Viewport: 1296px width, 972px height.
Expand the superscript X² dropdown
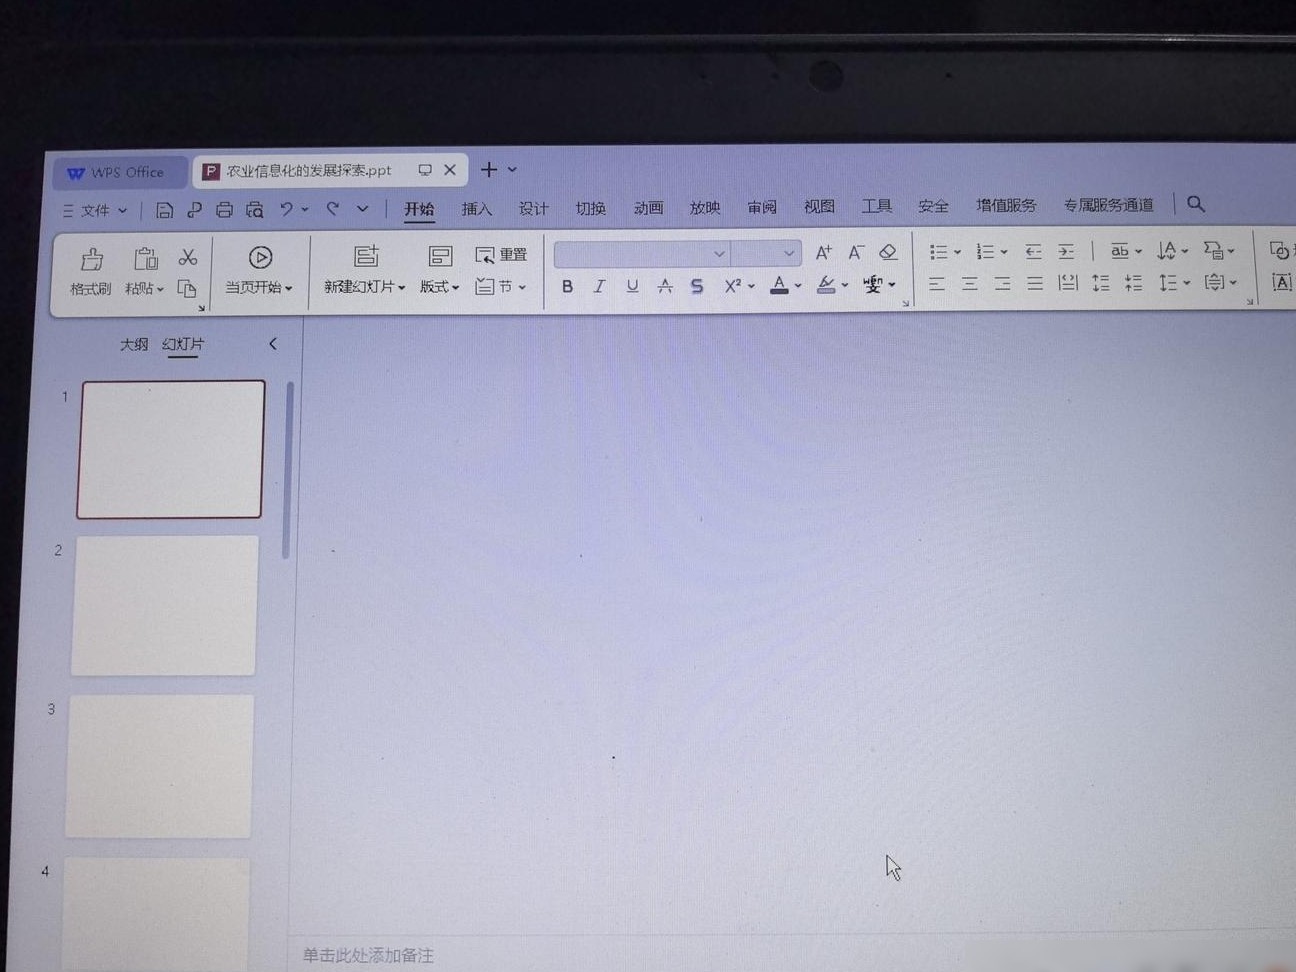751,287
